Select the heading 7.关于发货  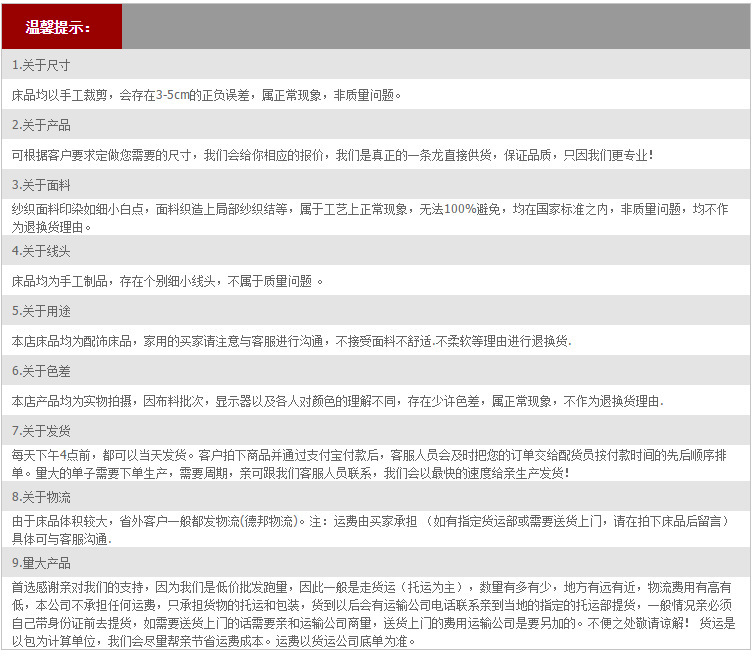(x=41, y=431)
